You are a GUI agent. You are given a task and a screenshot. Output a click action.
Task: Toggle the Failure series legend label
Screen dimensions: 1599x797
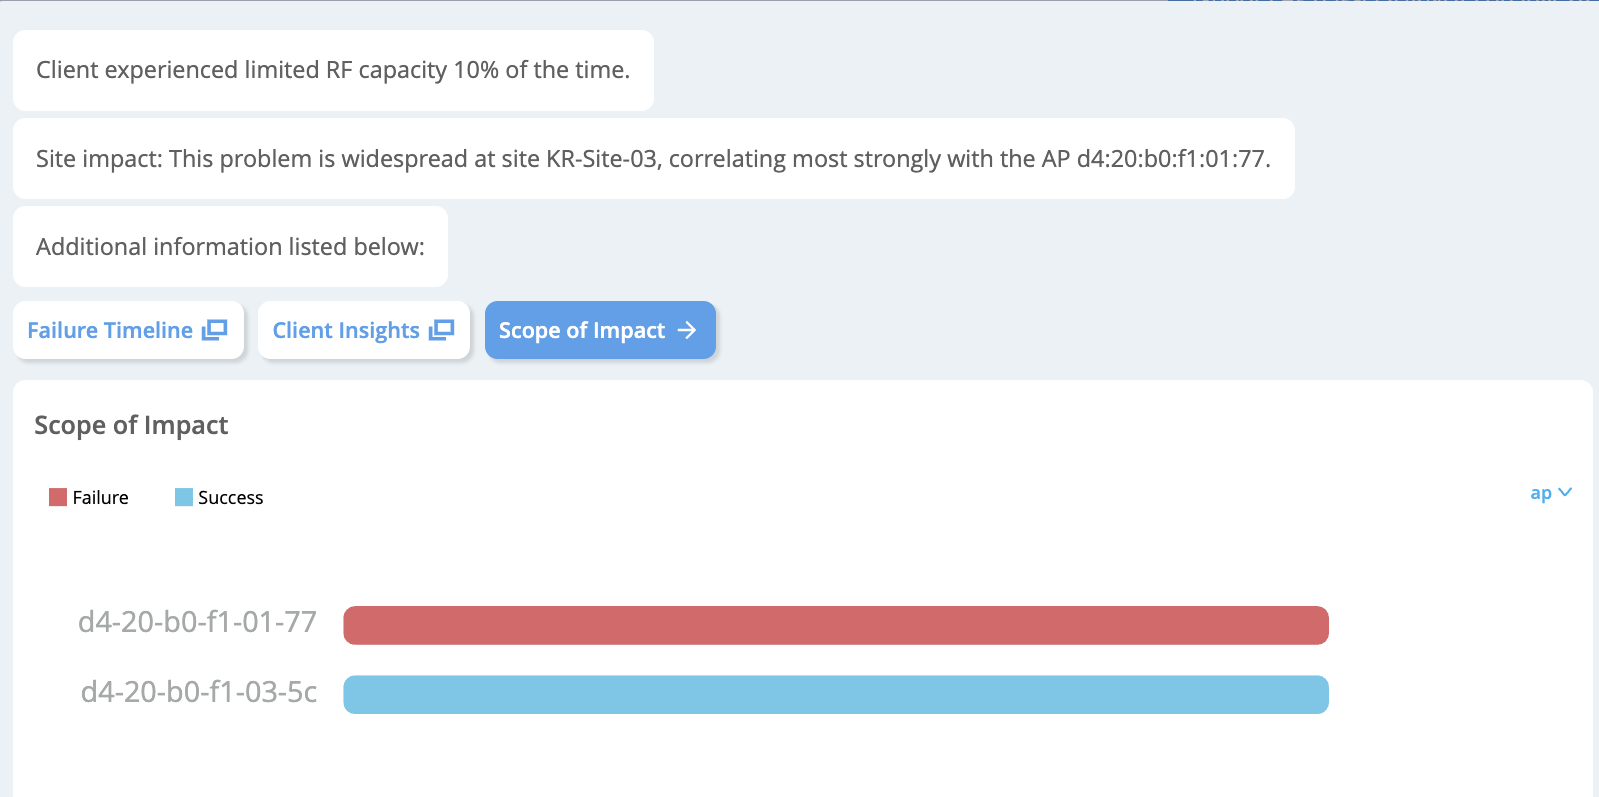point(100,497)
